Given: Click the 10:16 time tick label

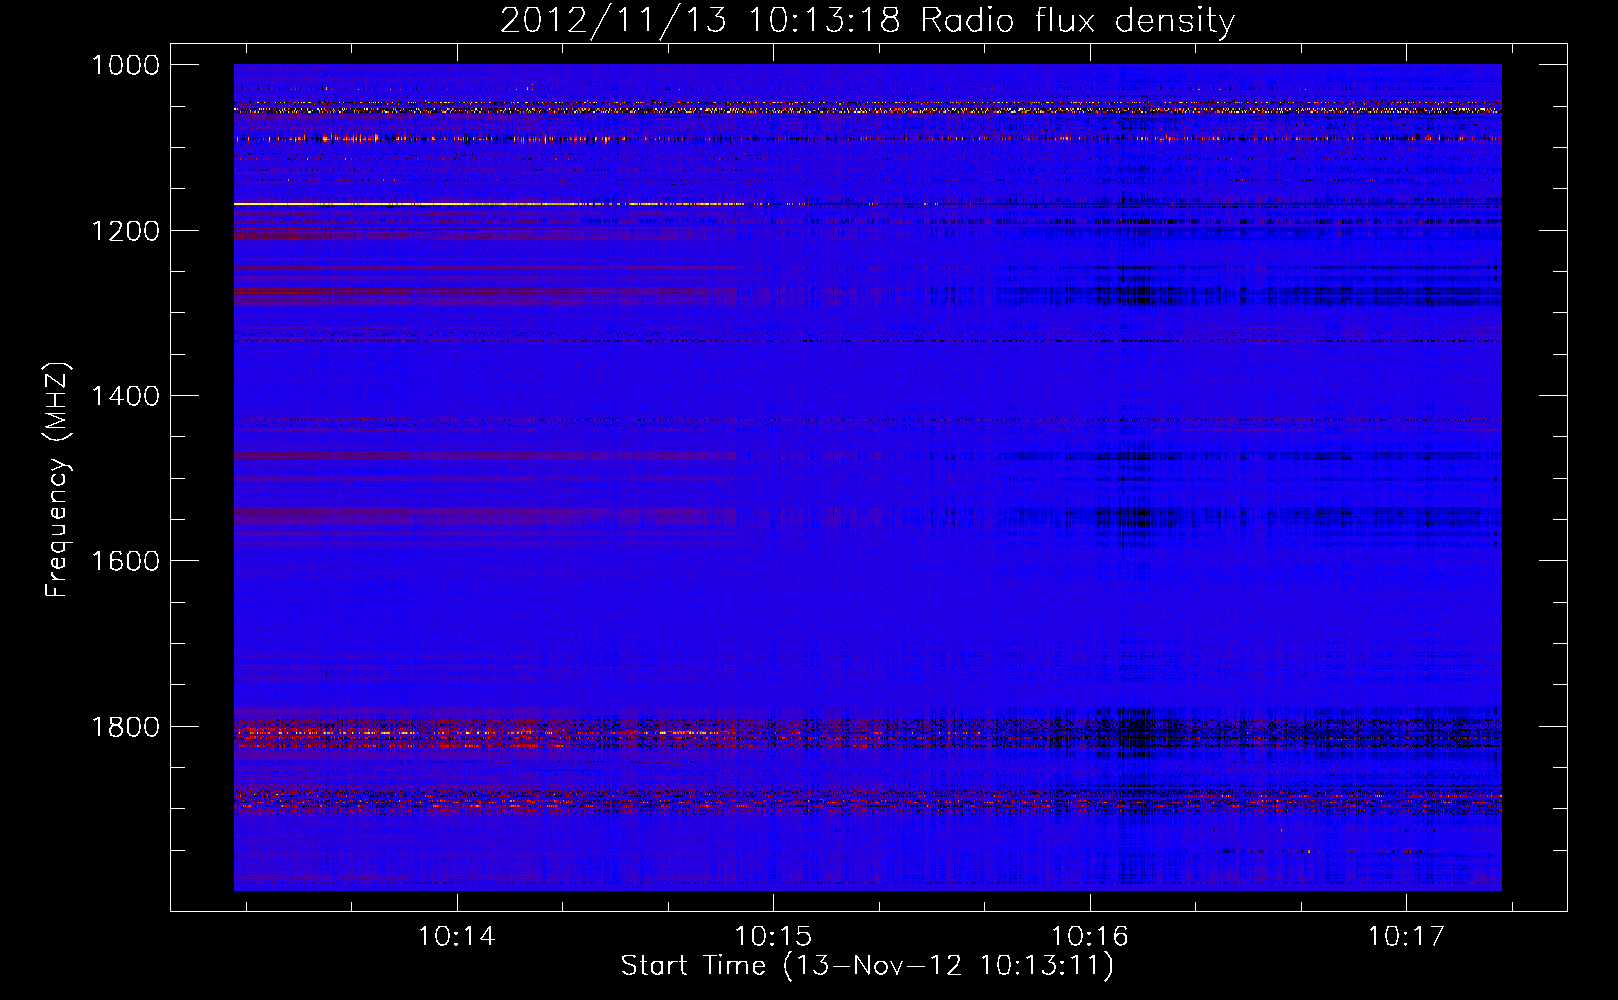Looking at the screenshot, I should click(x=1089, y=936).
